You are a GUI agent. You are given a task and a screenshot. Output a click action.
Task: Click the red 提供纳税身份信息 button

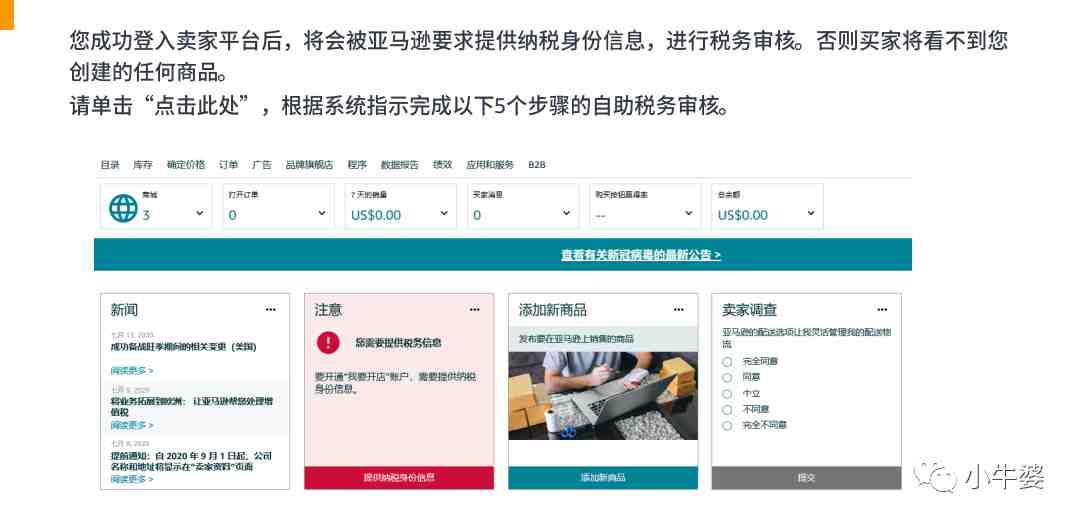399,477
